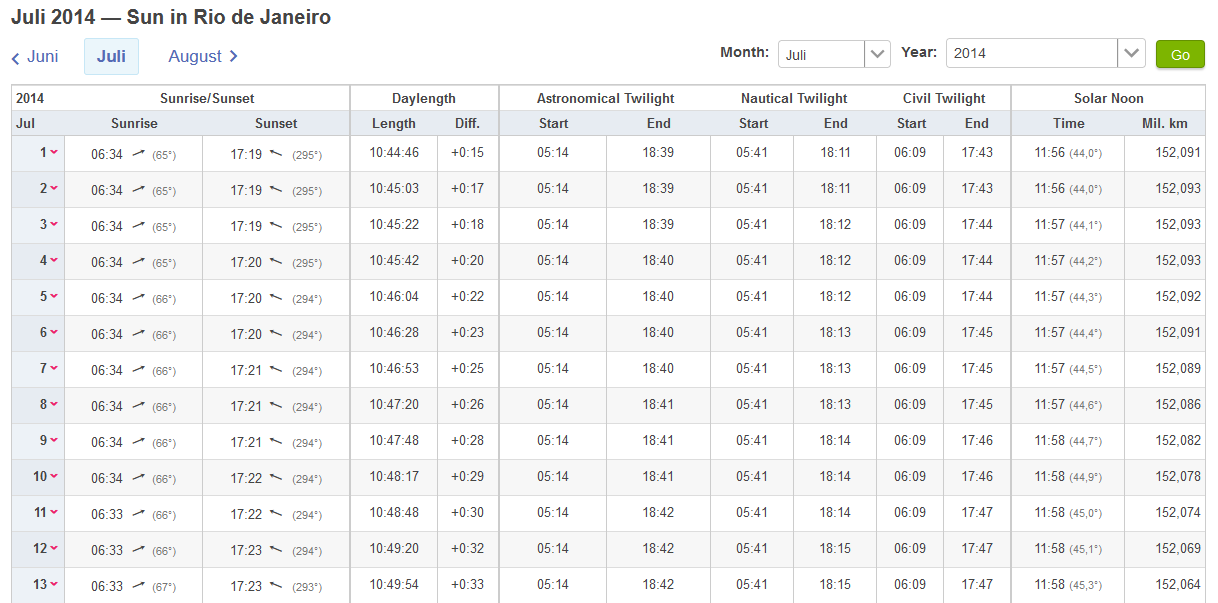Select nautical twilight end 18:13 for July 6
Screen dimensions: 1218x603
click(x=836, y=333)
